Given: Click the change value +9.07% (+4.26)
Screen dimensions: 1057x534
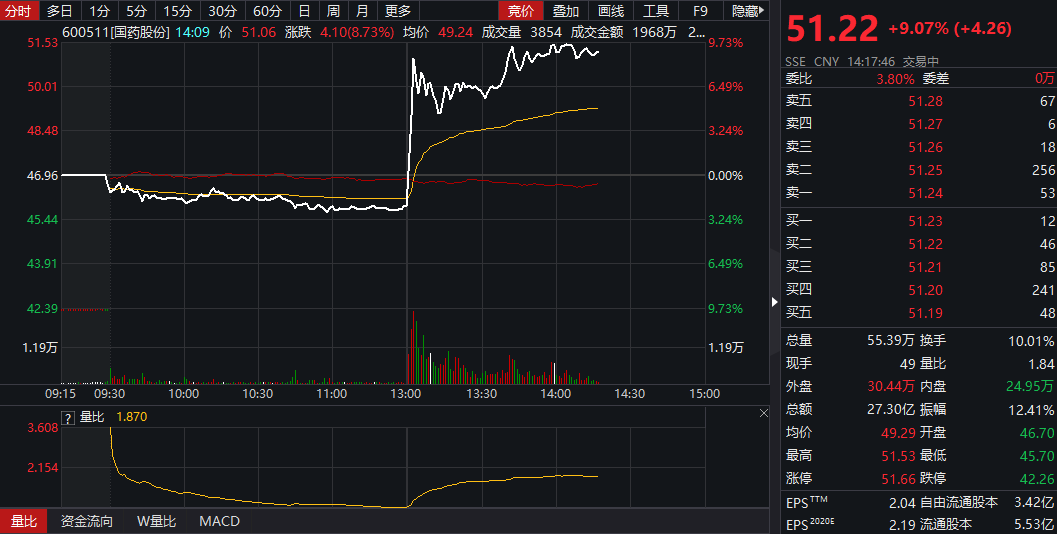Looking at the screenshot, I should pos(949,28).
